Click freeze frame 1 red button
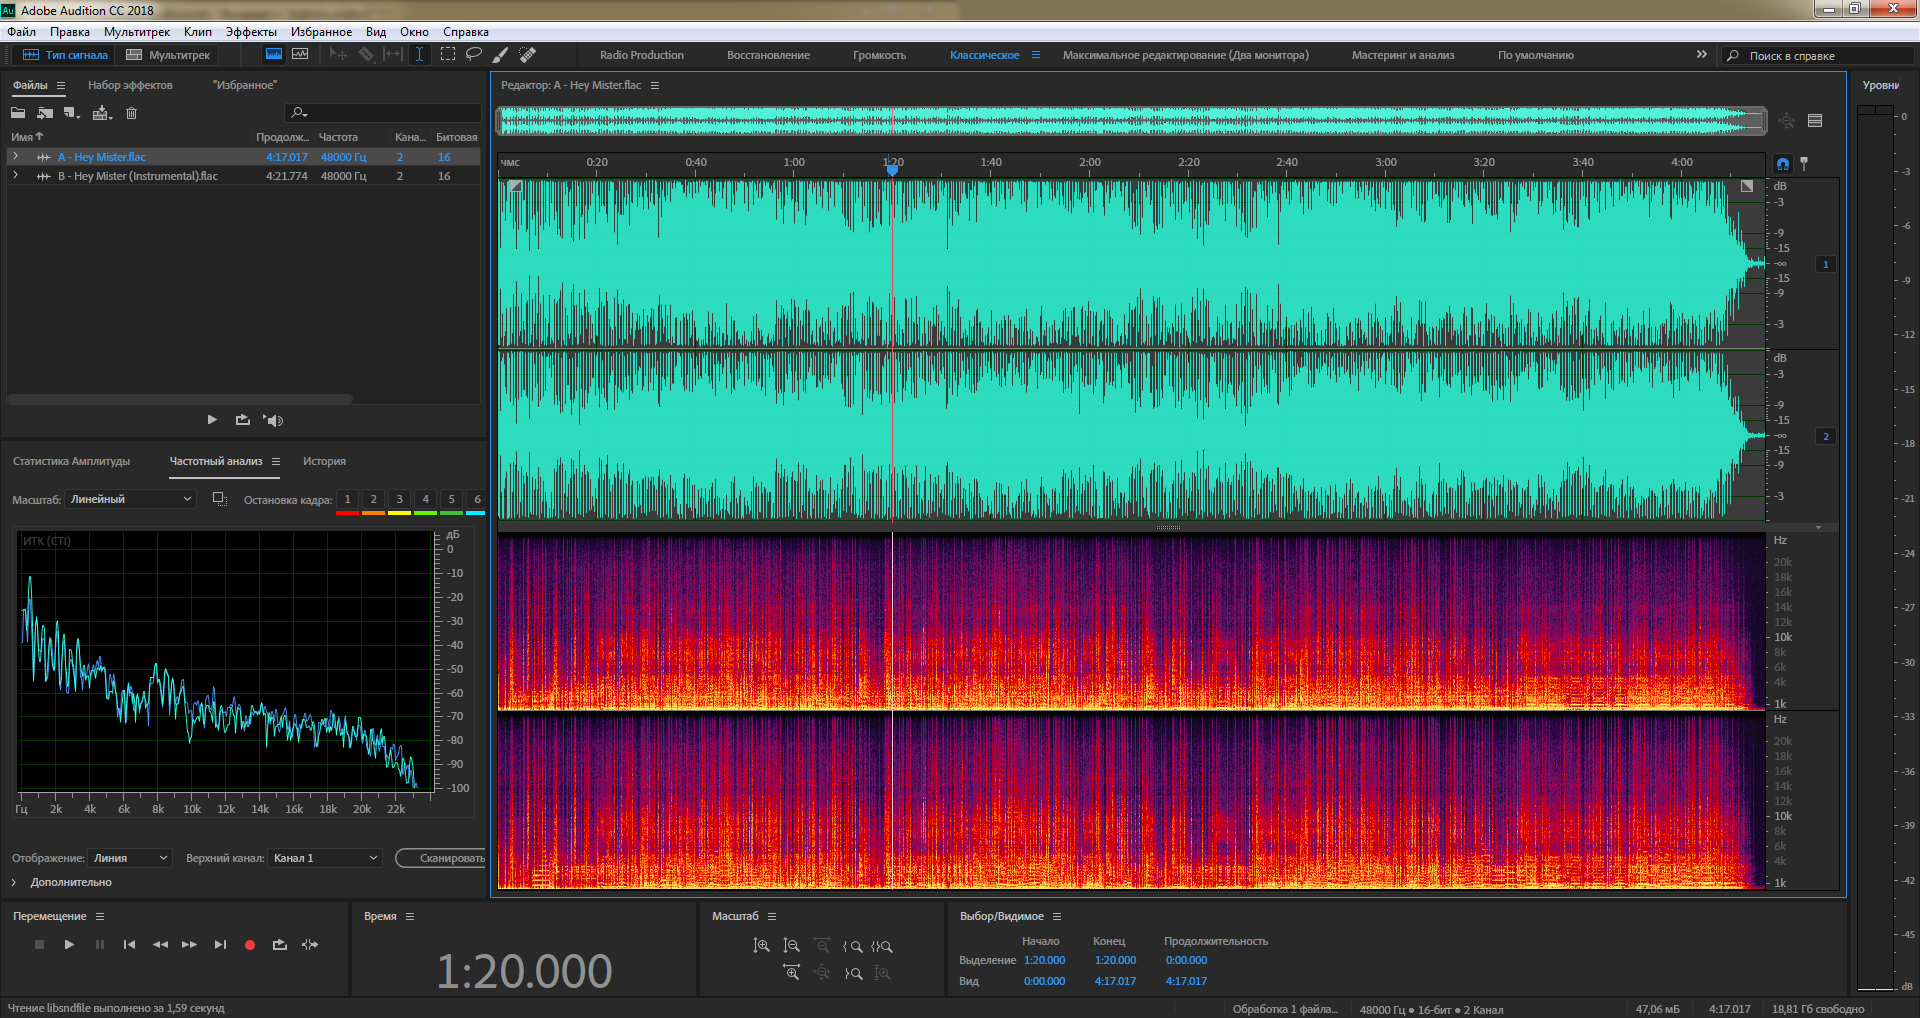Image resolution: width=1920 pixels, height=1018 pixels. tap(347, 500)
